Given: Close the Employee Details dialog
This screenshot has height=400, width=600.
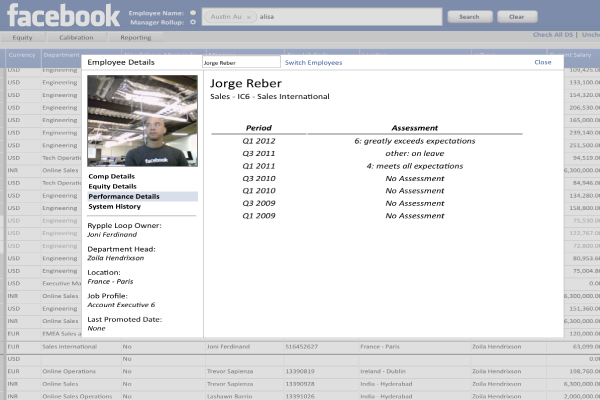Looking at the screenshot, I should click(x=542, y=62).
